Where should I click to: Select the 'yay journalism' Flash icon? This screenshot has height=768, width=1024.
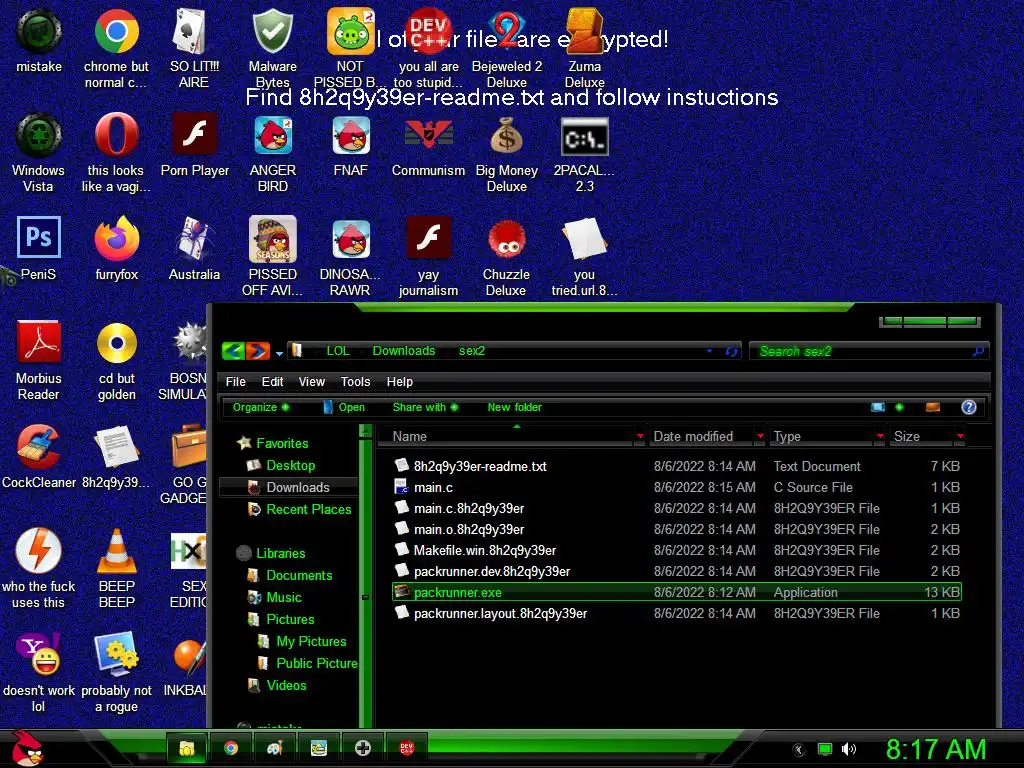(x=428, y=256)
